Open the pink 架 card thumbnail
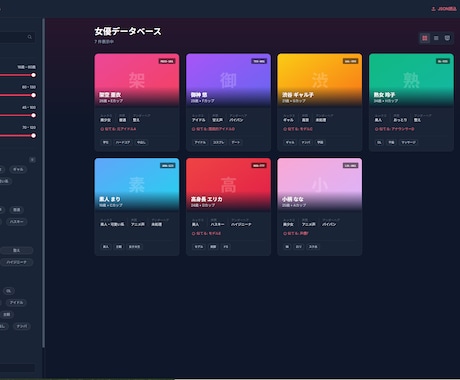 point(137,80)
